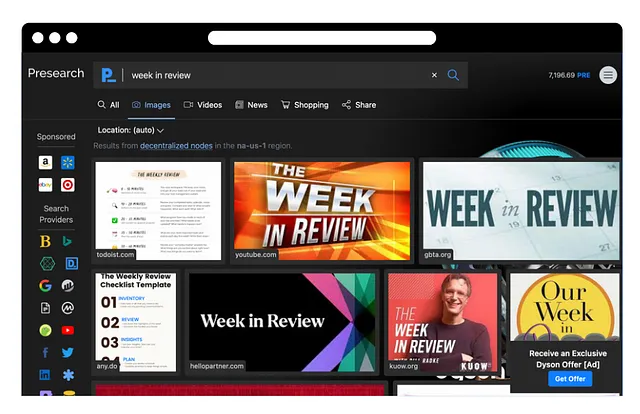The width and height of the screenshot is (640, 414).
Task: Click the blue magnifier search icon
Action: tap(453, 75)
